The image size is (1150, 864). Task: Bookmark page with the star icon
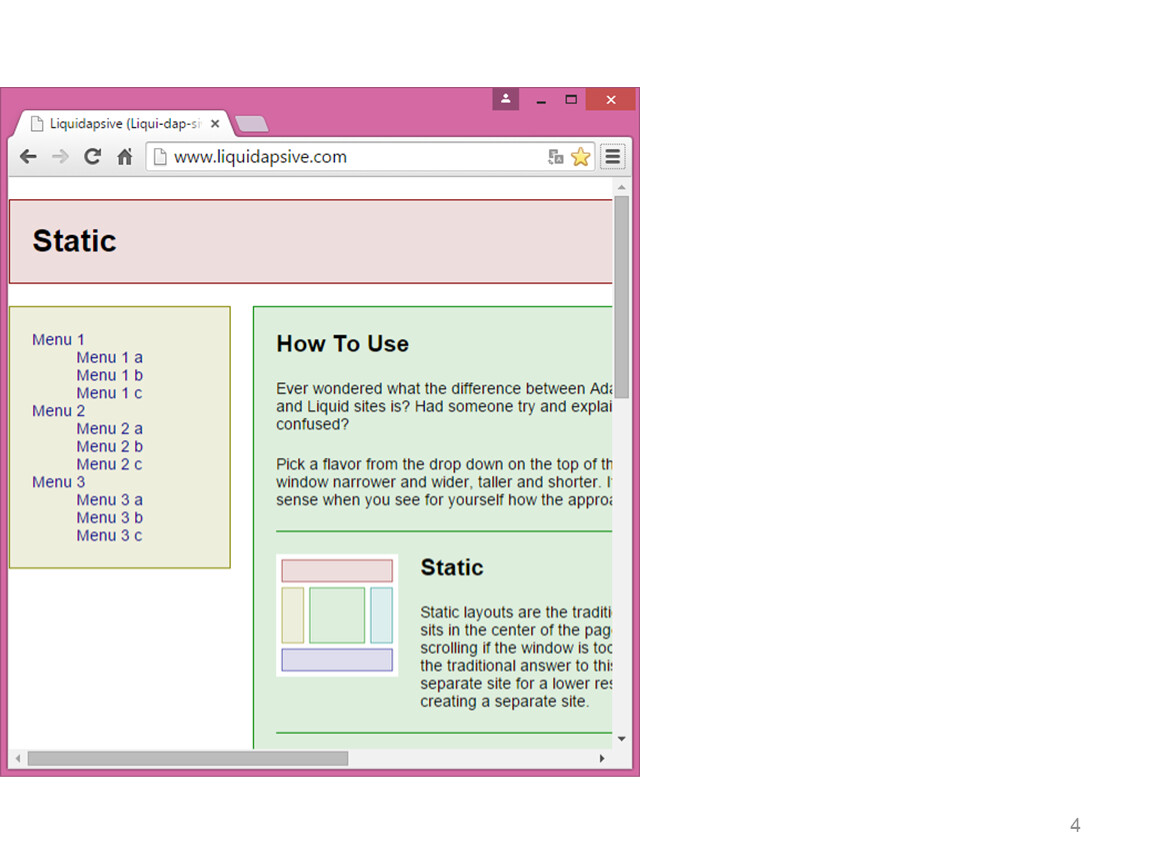click(580, 157)
